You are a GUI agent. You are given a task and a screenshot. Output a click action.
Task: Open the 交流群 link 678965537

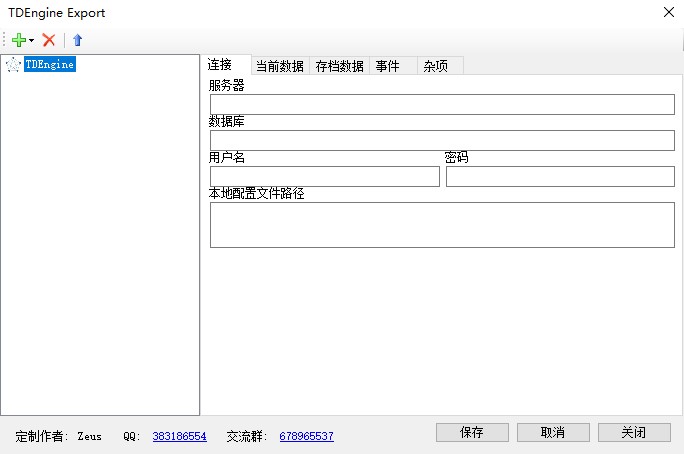tap(307, 436)
